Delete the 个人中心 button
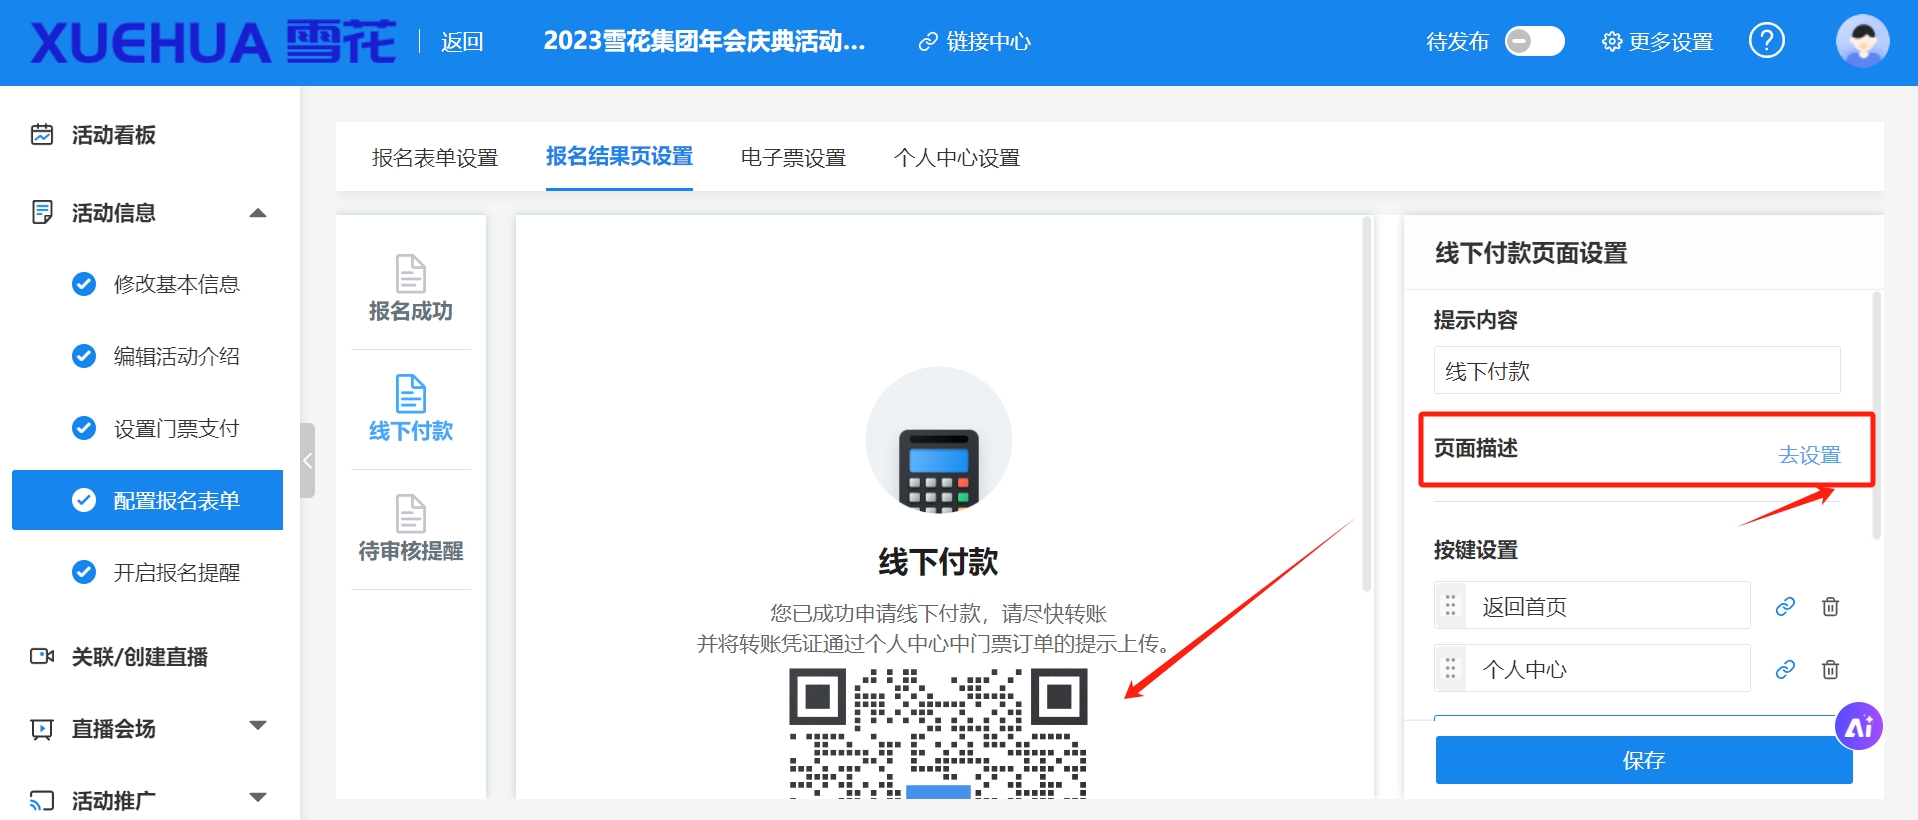 pos(1830,670)
